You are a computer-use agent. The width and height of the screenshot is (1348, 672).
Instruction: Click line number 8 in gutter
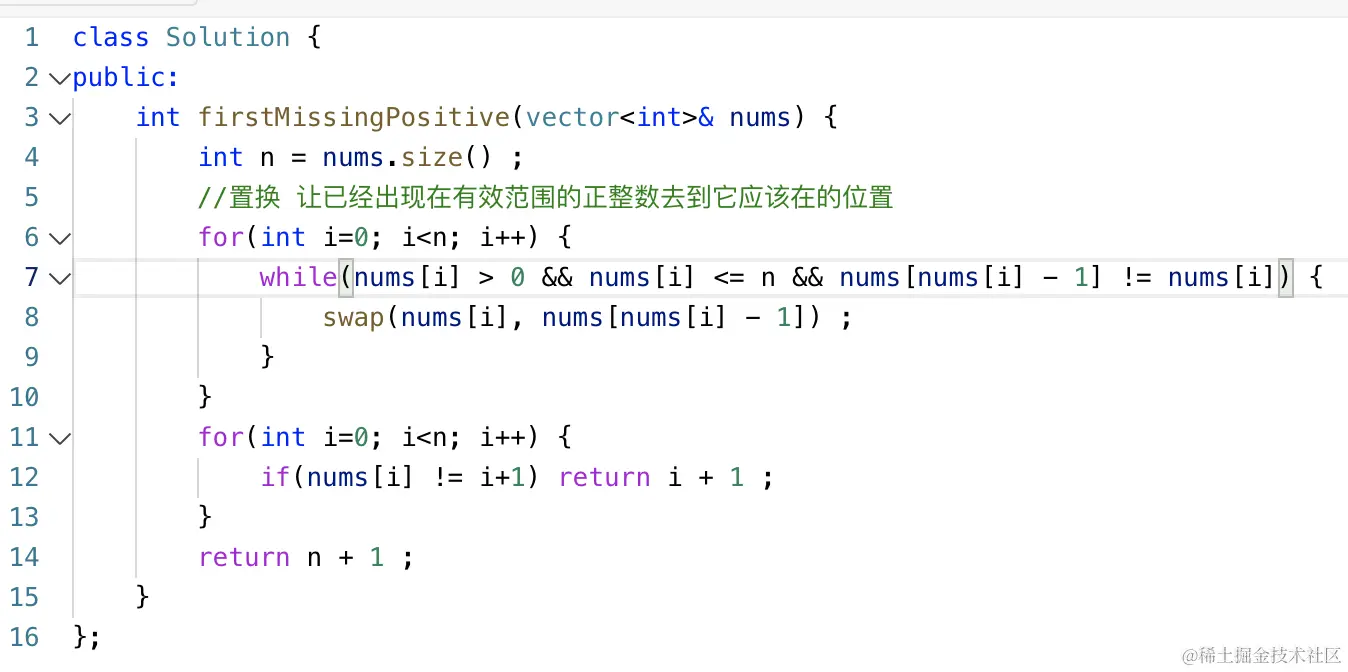pos(31,318)
